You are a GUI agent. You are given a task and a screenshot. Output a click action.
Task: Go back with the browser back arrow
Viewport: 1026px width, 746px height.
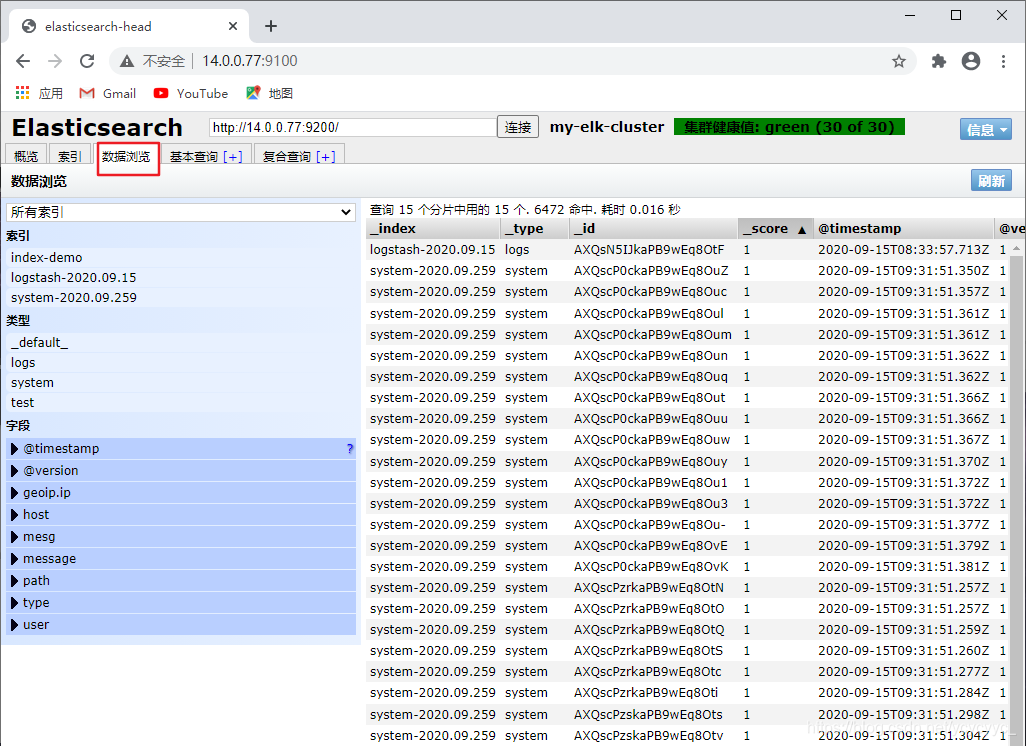[23, 61]
